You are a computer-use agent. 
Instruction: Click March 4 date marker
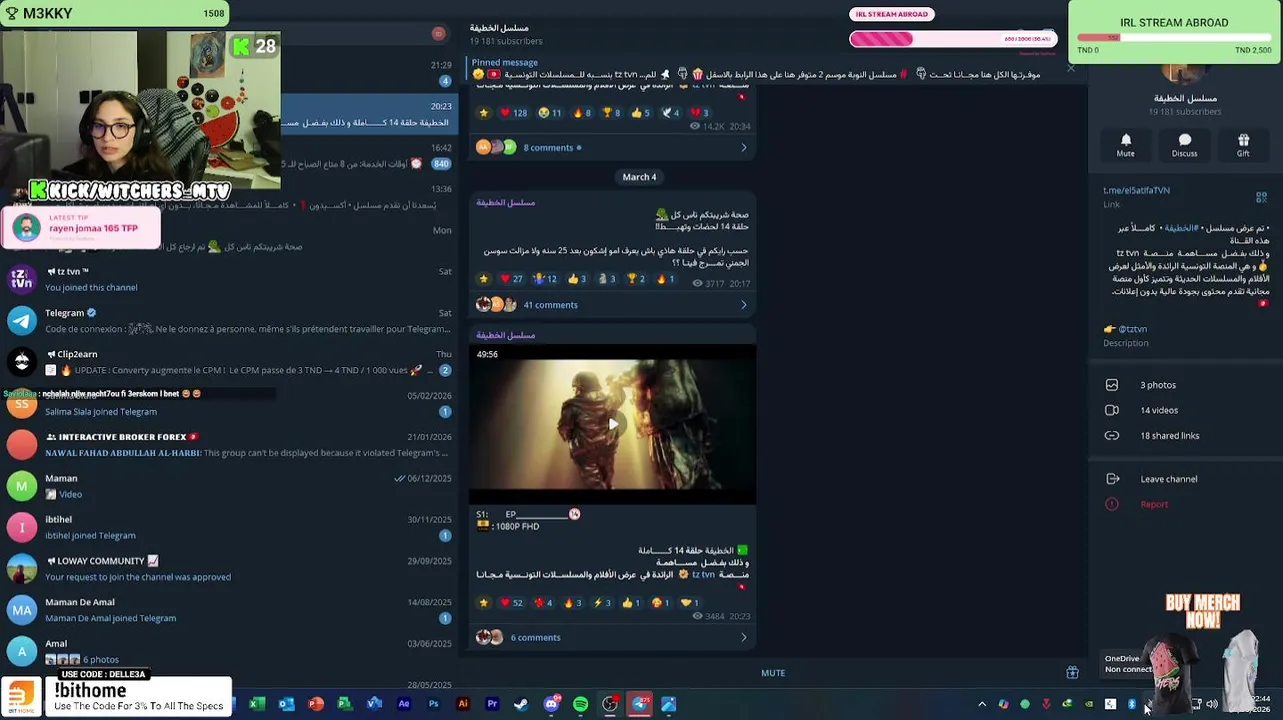point(639,177)
